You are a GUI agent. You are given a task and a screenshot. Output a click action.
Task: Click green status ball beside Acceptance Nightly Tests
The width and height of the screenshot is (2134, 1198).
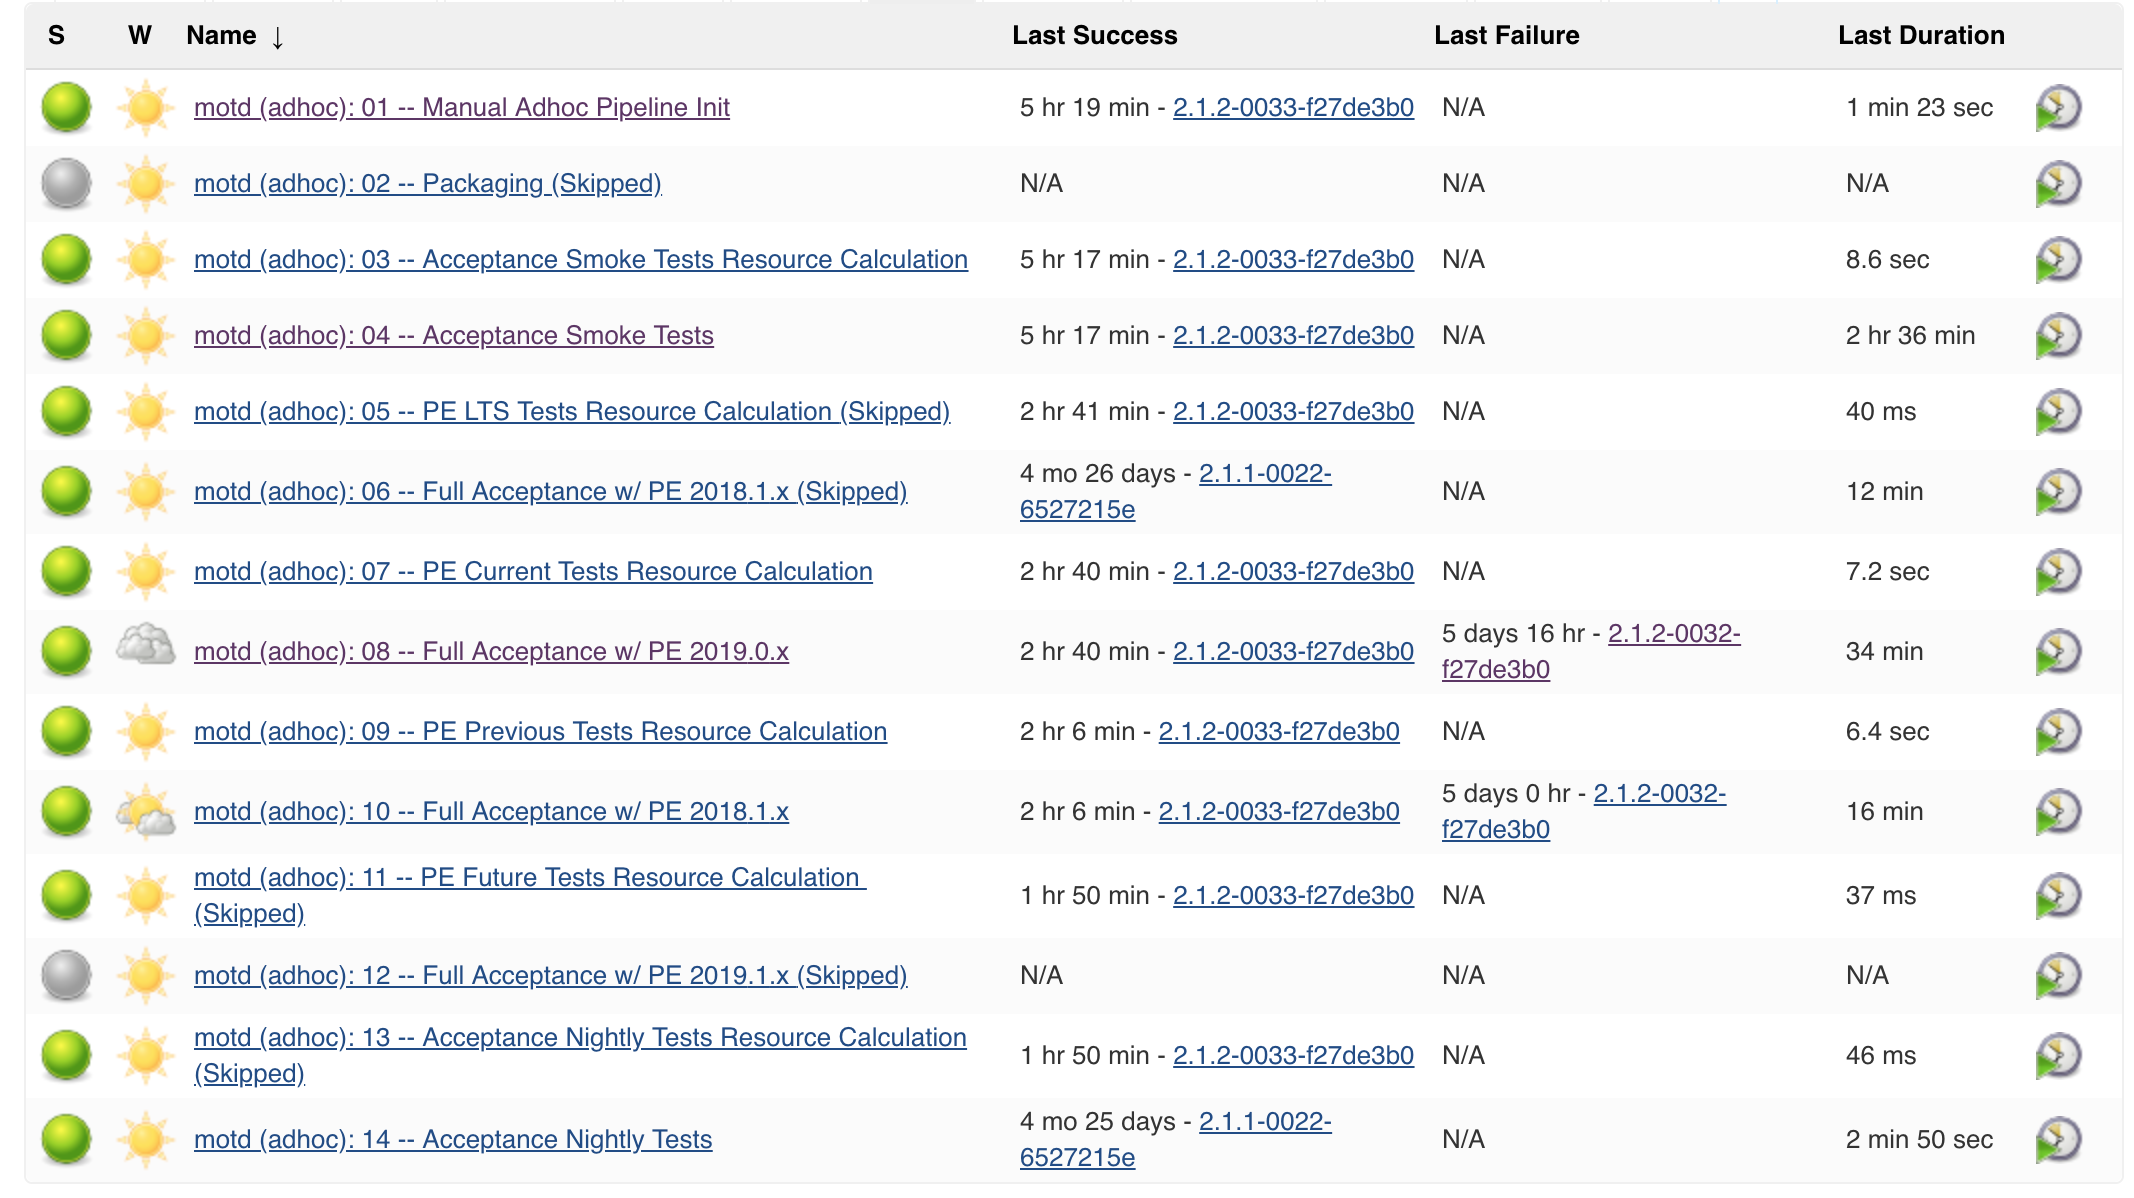[x=65, y=1138]
